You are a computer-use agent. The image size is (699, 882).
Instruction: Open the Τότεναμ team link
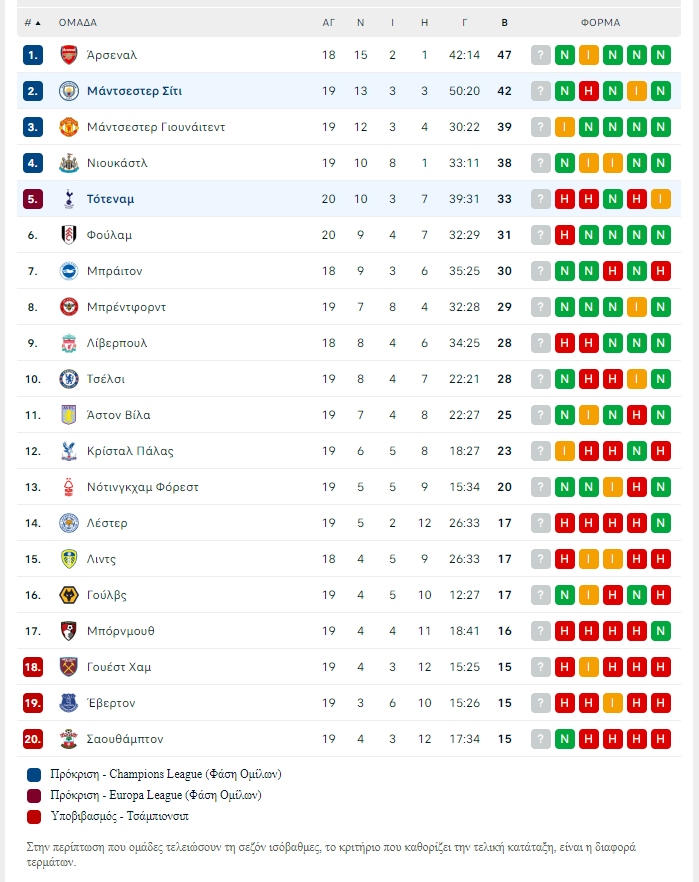pos(110,199)
